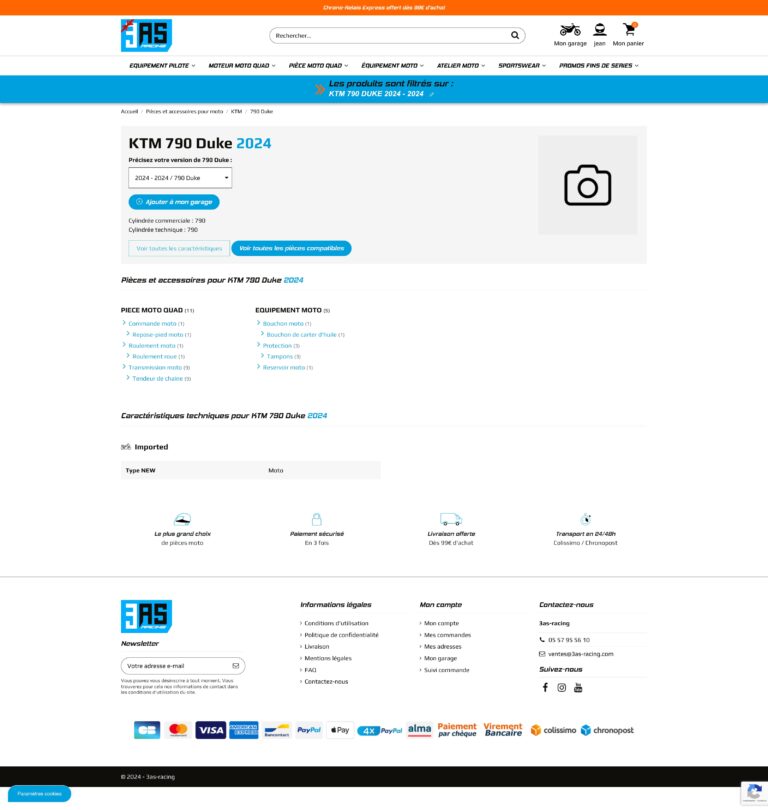Click the CB card logo
The image size is (768, 810).
pyautogui.click(x=147, y=730)
